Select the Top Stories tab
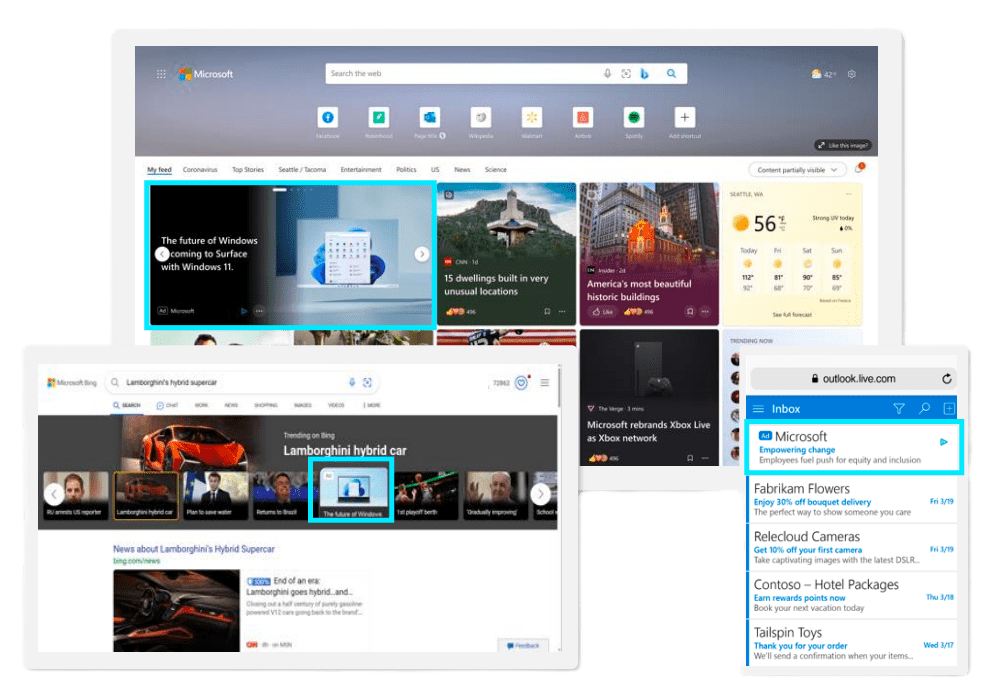The height and width of the screenshot is (696, 986). 248,170
